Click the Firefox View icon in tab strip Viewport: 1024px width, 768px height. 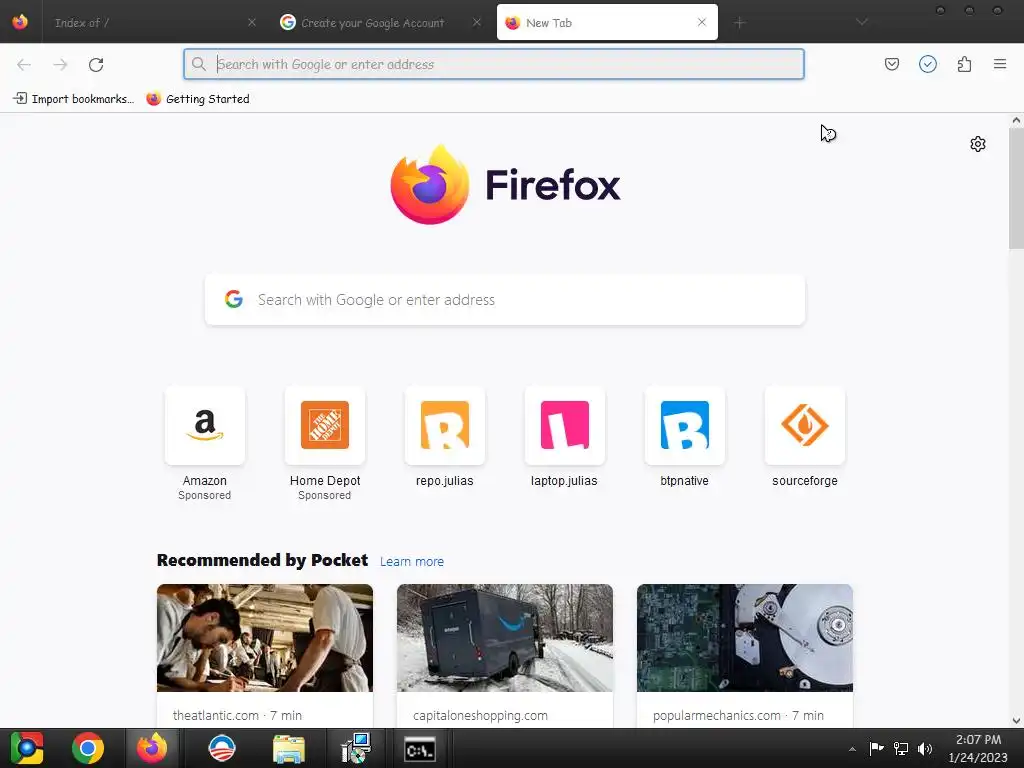(20, 22)
